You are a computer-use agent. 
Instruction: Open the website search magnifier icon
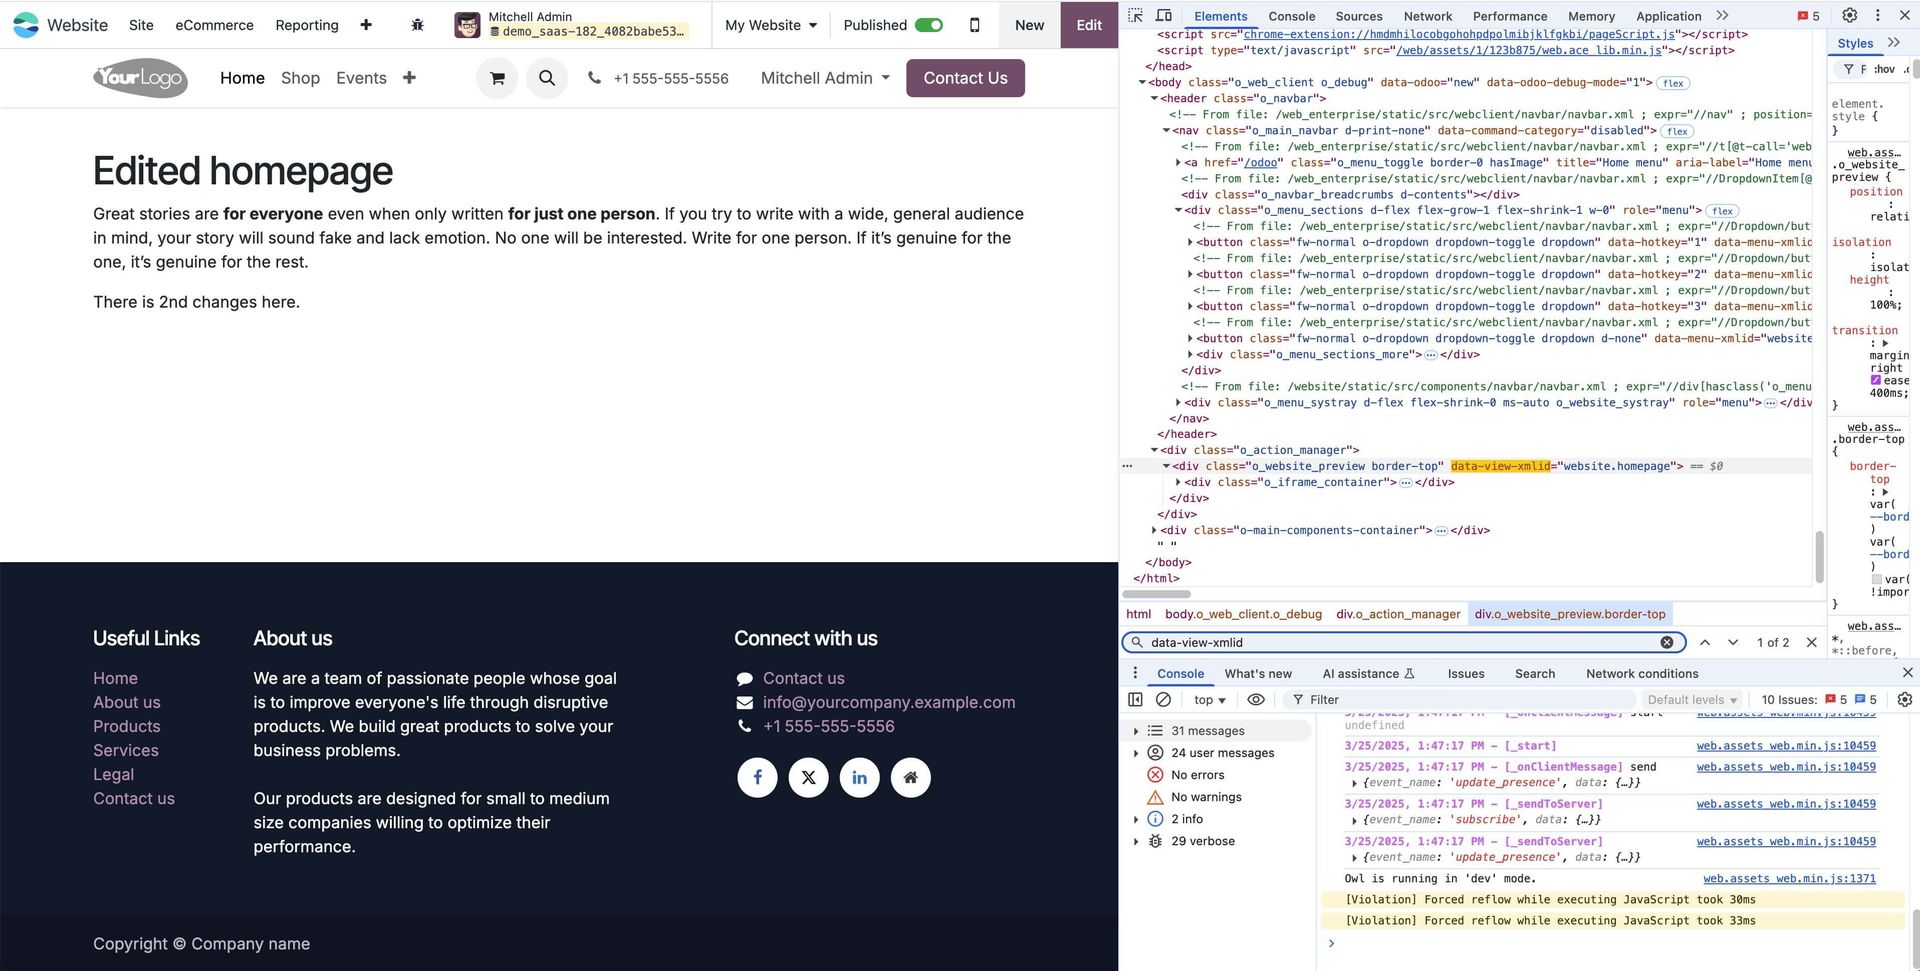click(x=546, y=78)
